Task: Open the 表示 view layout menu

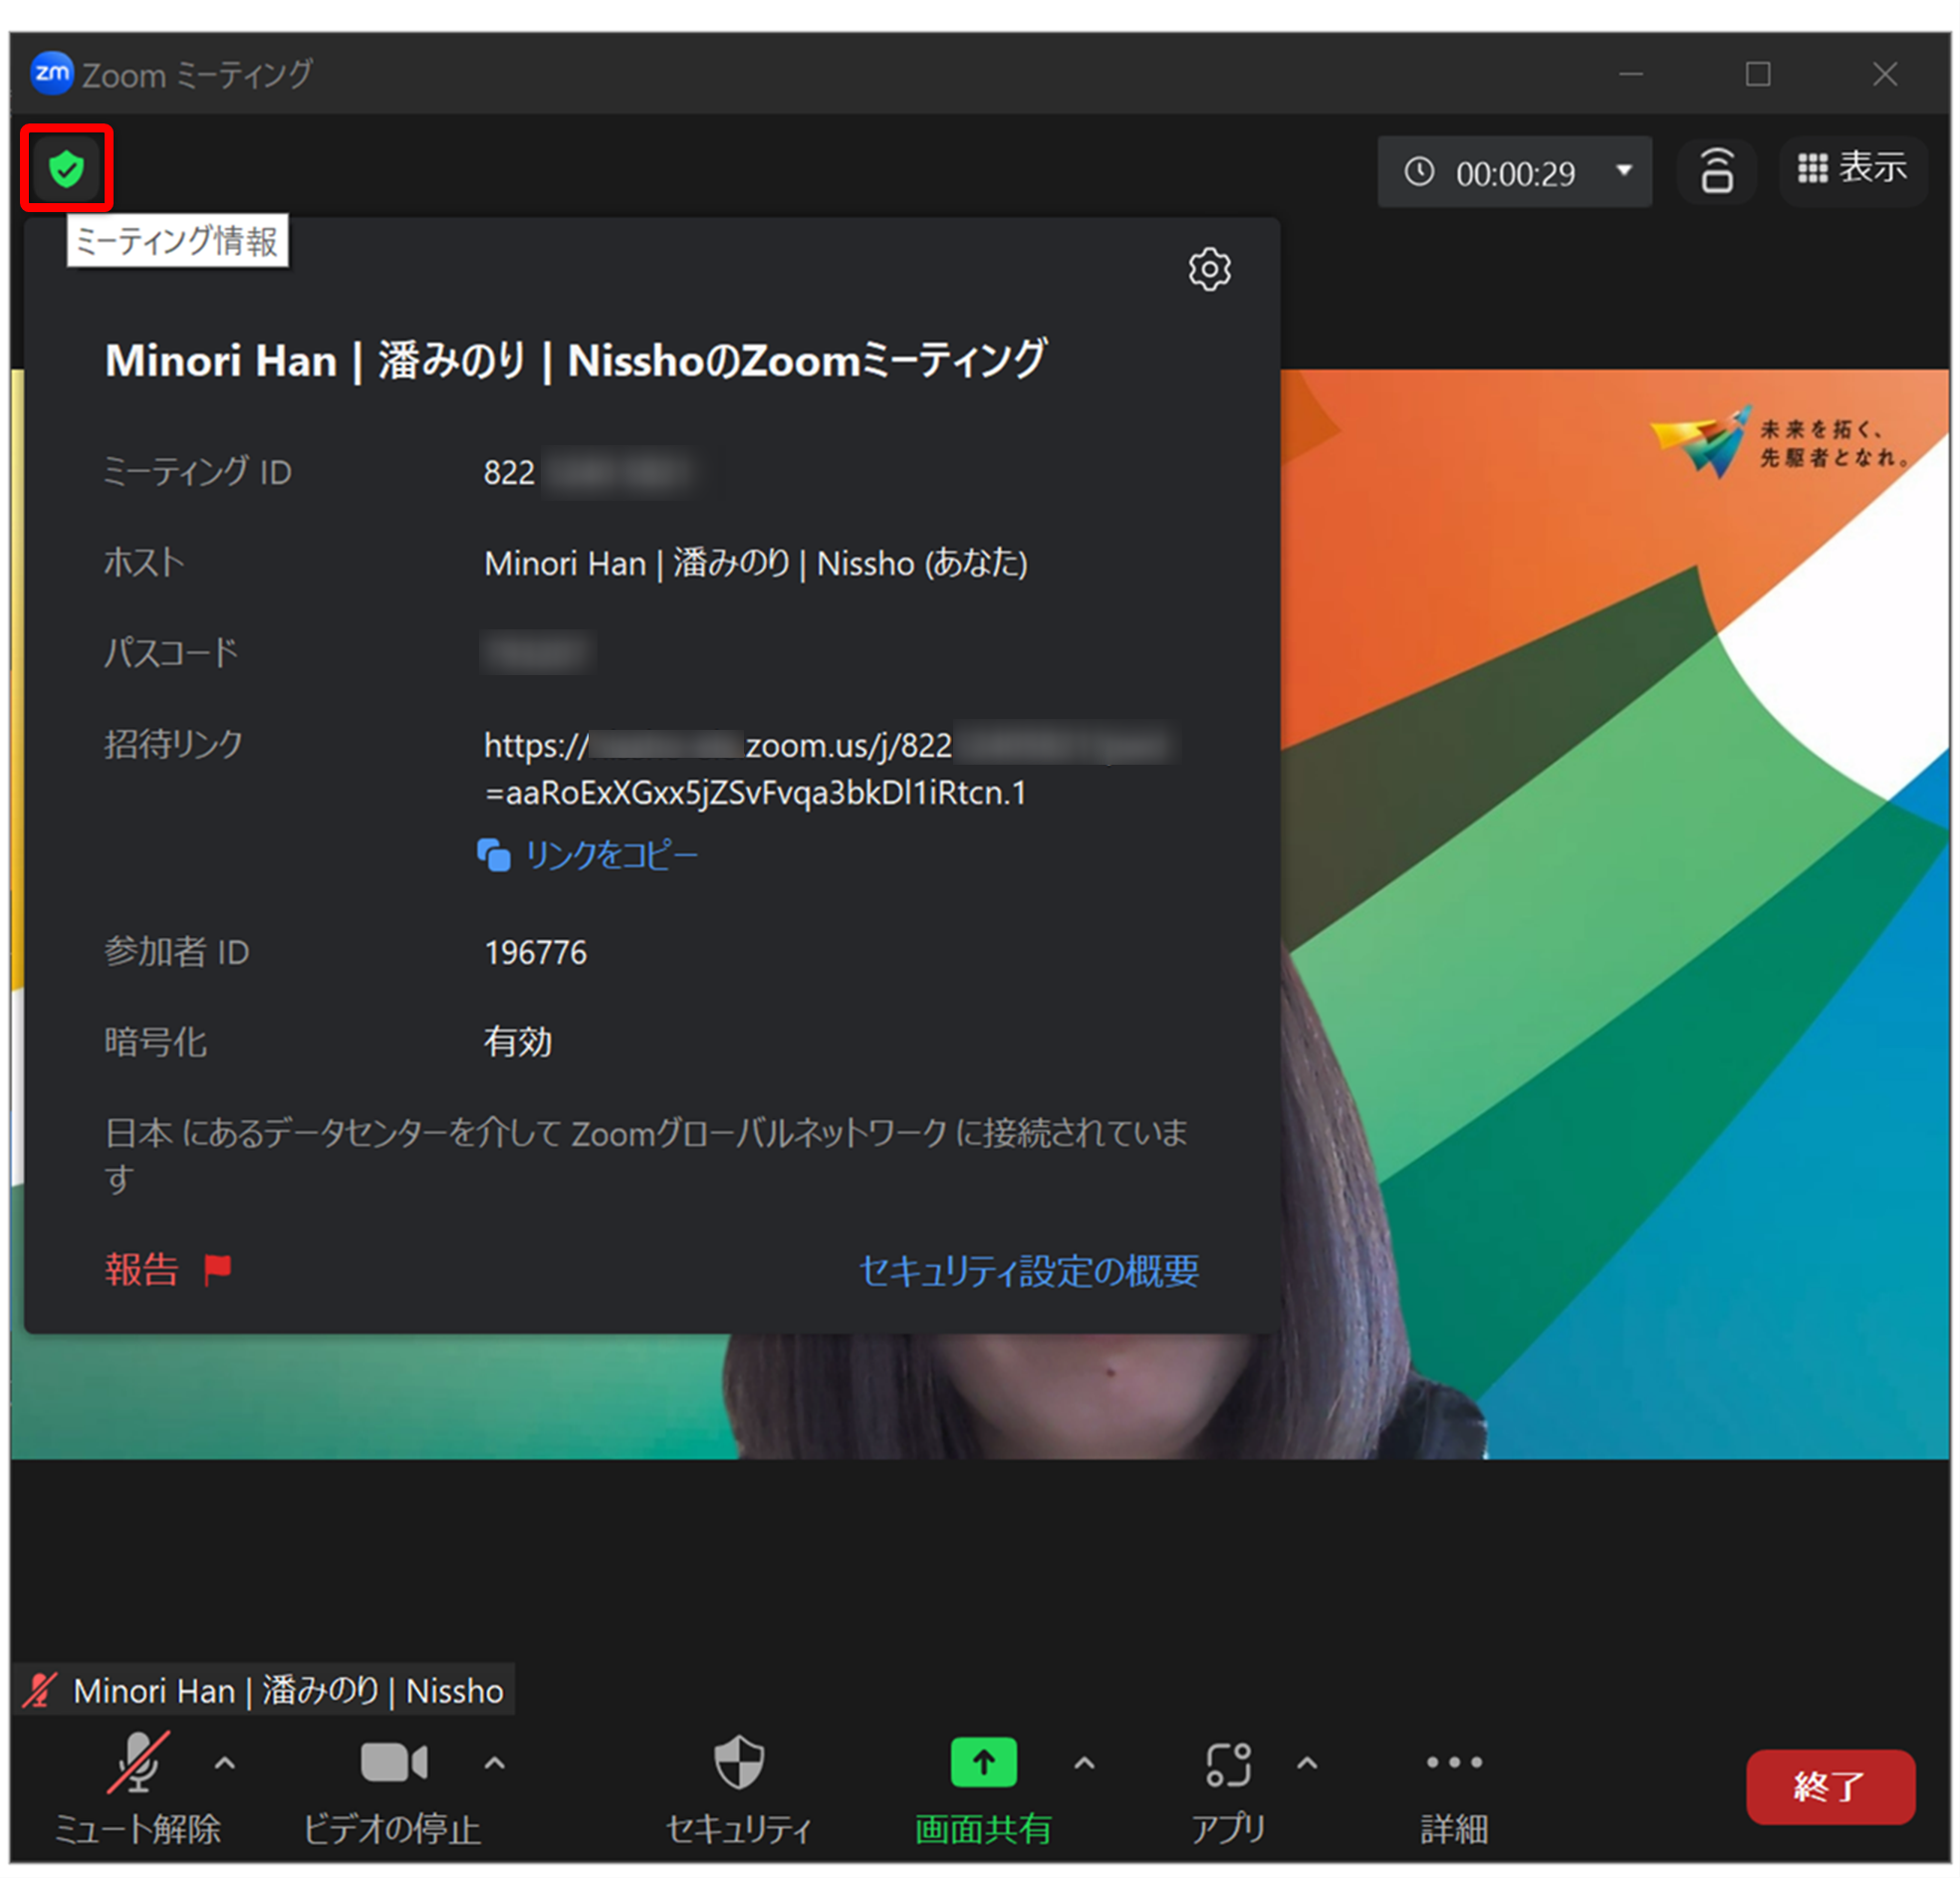Action: coord(1852,169)
